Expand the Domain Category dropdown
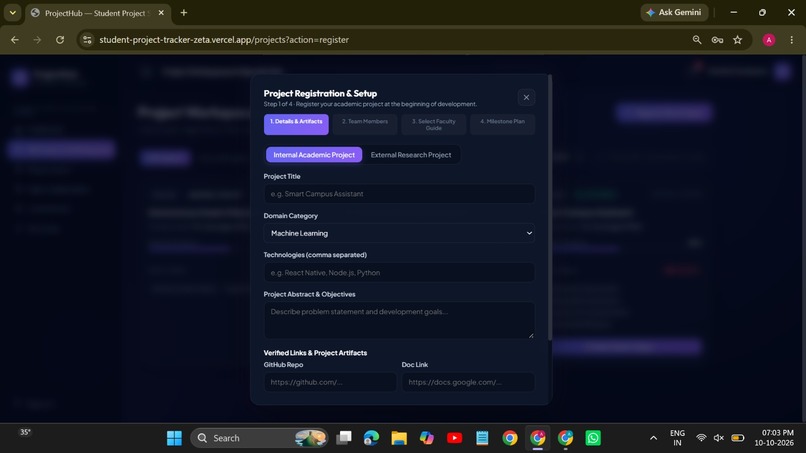806x453 pixels. click(x=399, y=233)
